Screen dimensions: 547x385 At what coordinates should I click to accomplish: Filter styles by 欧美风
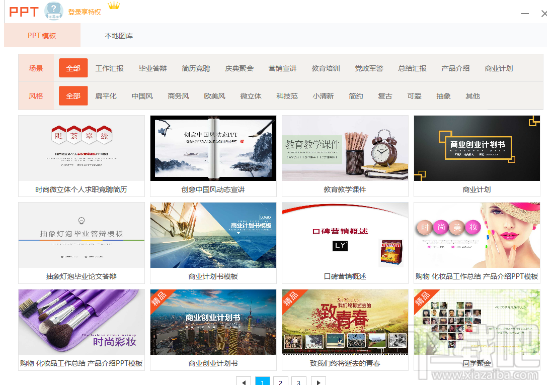pyautogui.click(x=215, y=96)
